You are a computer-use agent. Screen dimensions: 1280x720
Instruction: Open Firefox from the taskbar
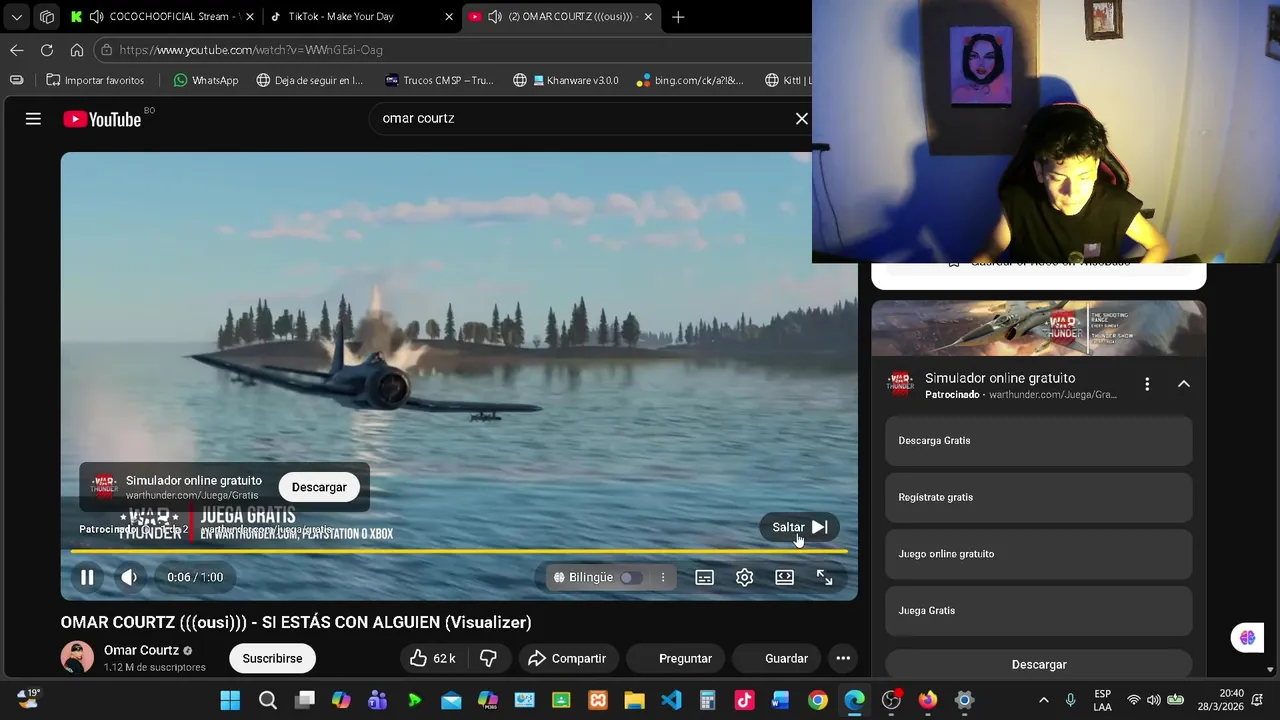tap(928, 700)
